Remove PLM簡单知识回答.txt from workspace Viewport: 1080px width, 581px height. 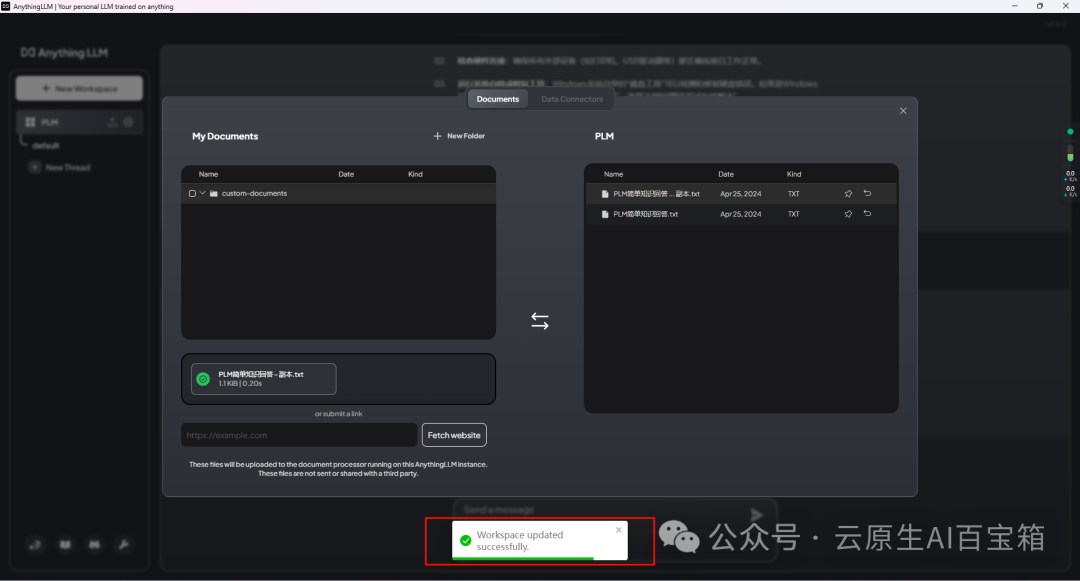(867, 213)
